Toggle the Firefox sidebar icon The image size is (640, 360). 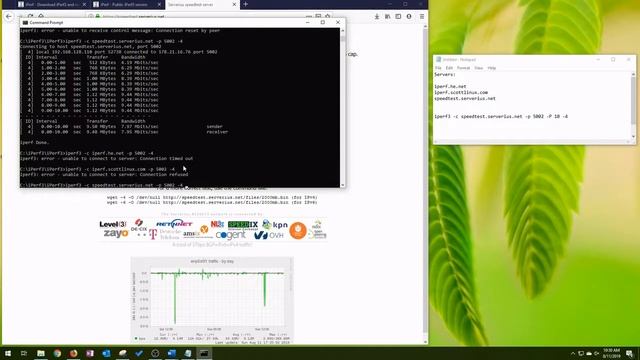coord(398,16)
